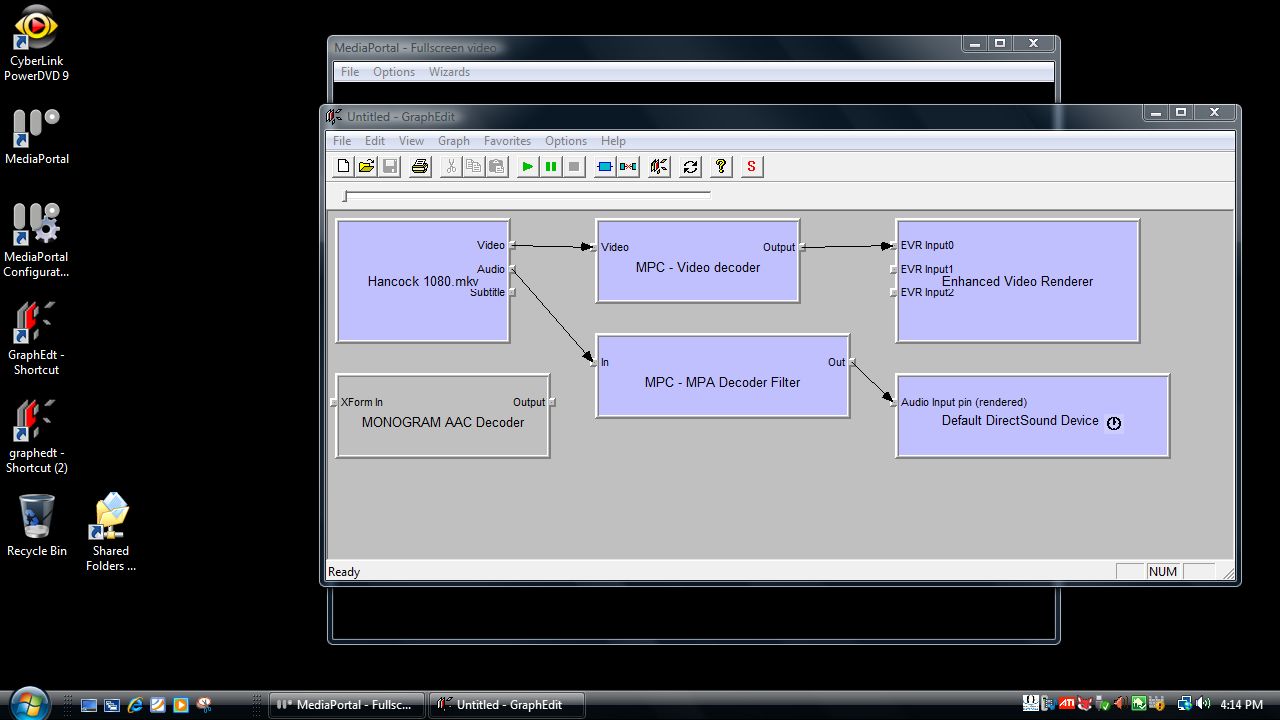Click the seek bar slider handle

(345, 196)
